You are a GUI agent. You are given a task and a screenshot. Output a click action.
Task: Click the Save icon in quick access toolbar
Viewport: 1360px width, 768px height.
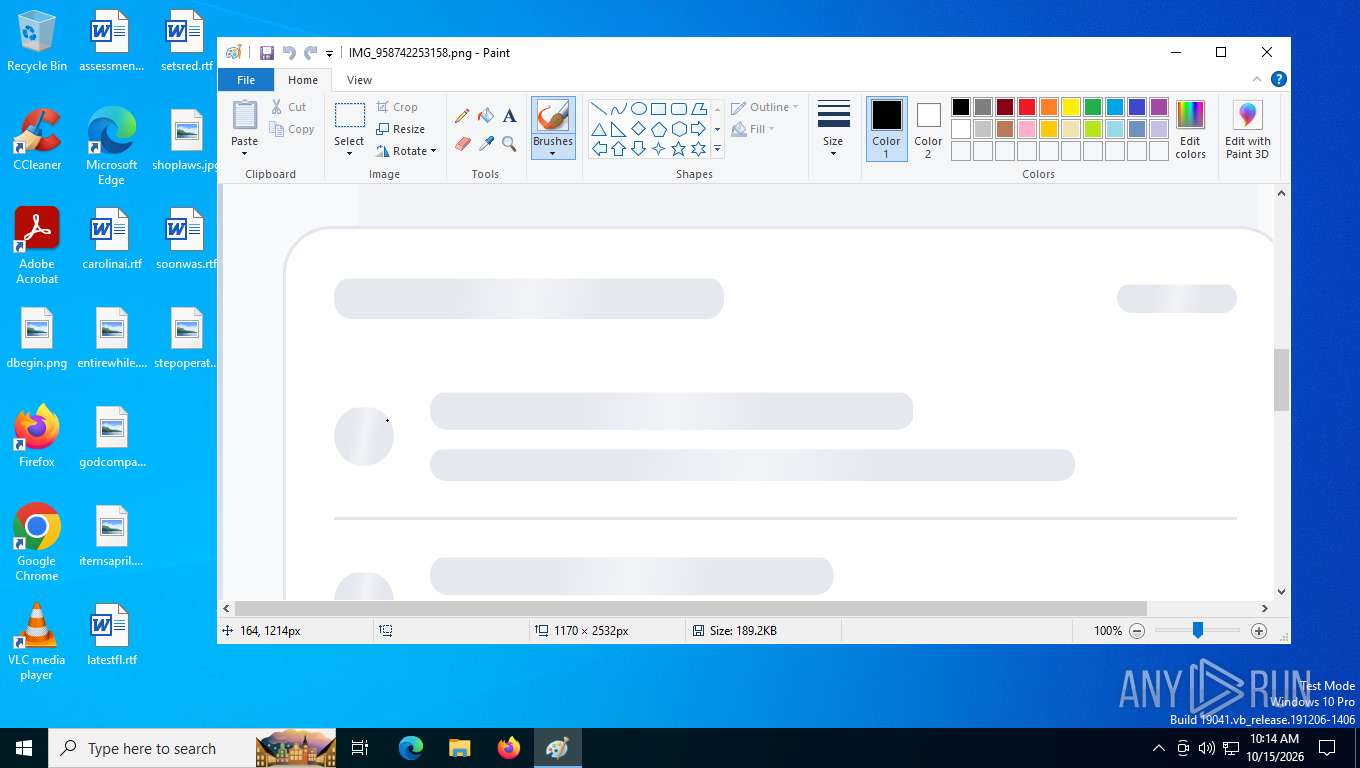pos(267,53)
